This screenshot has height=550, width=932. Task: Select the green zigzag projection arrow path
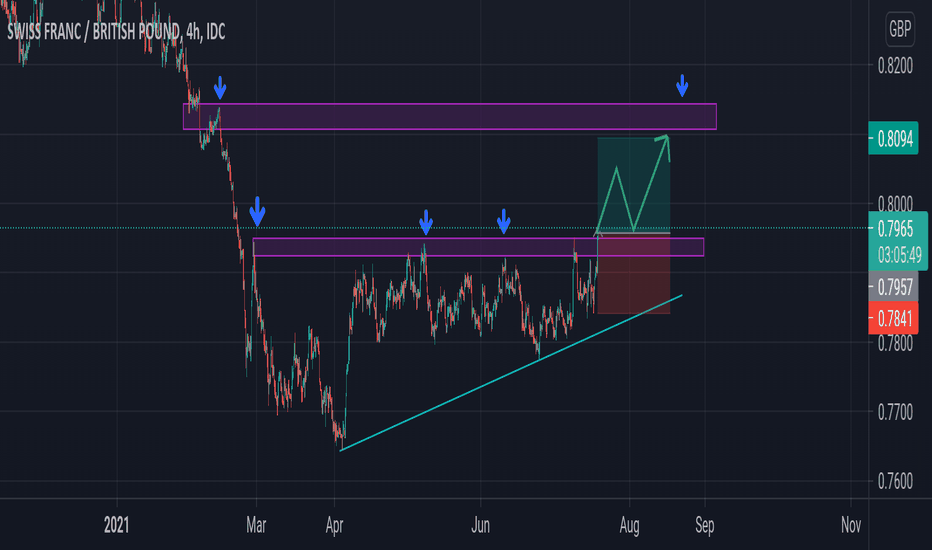[633, 184]
